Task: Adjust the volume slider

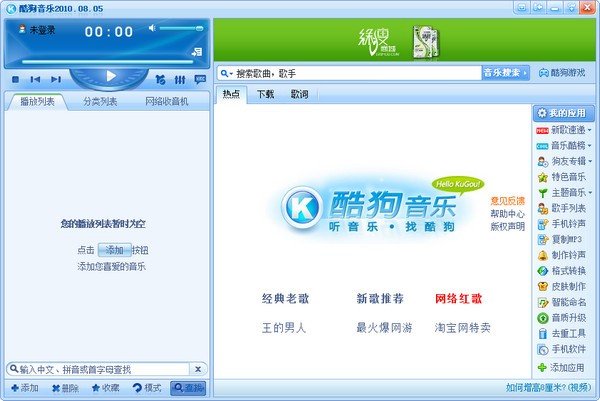Action: (x=181, y=28)
